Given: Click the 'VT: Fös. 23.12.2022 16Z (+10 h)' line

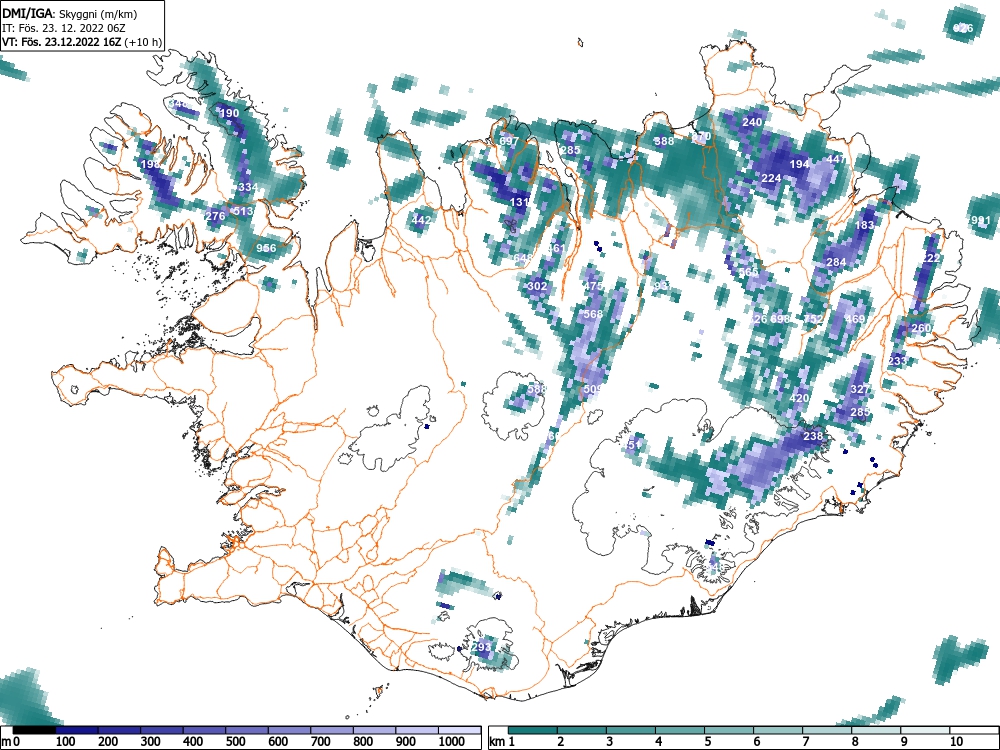Looking at the screenshot, I should click(x=82, y=42).
